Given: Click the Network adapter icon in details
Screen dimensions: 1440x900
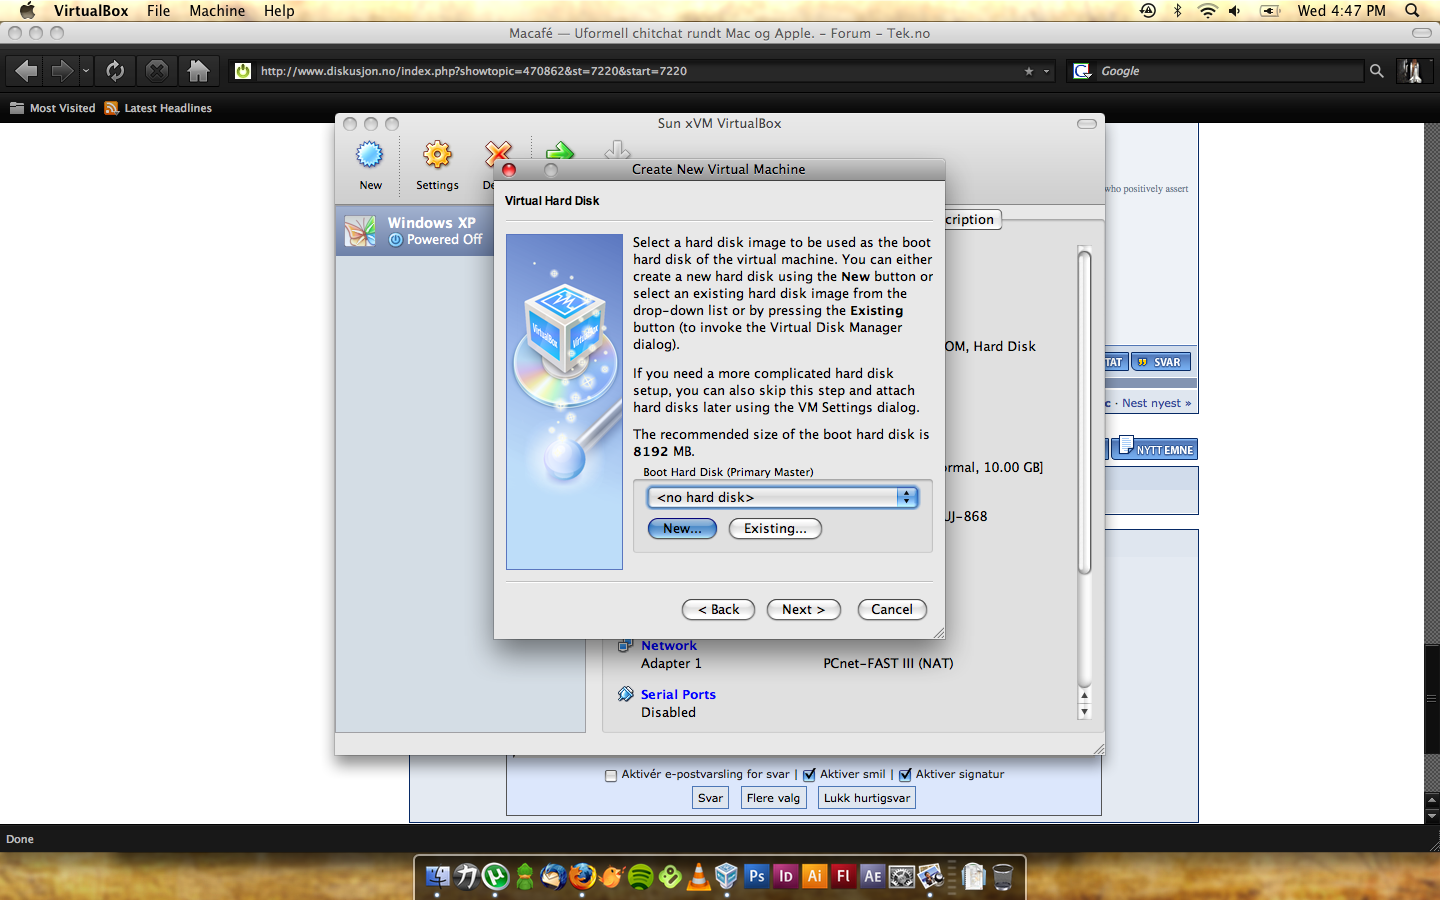Looking at the screenshot, I should point(626,646).
